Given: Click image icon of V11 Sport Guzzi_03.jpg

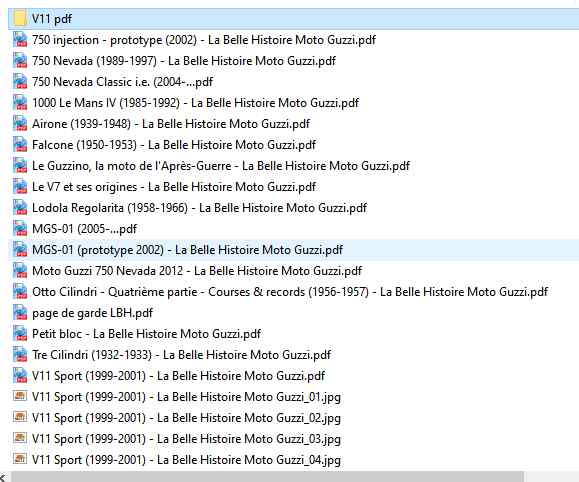Looking at the screenshot, I should coord(20,438).
